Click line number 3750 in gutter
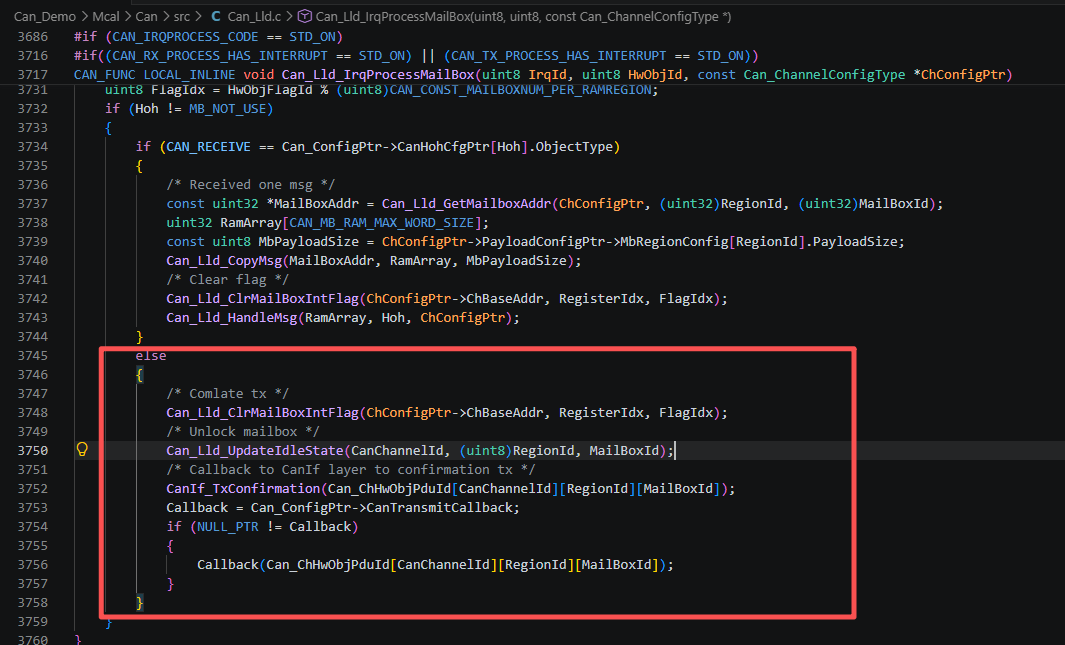The image size is (1065, 645). coord(33,450)
